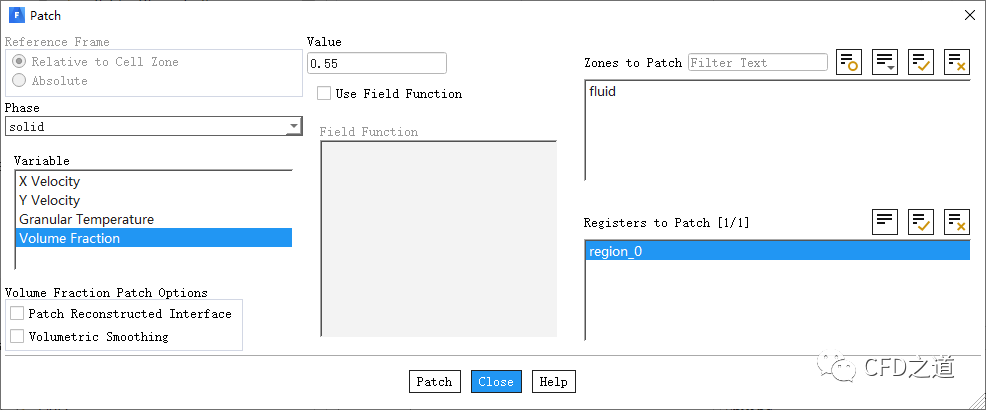Screen dimensions: 986x410
Task: Select fluid in Zones to Patch list
Action: [x=602, y=92]
